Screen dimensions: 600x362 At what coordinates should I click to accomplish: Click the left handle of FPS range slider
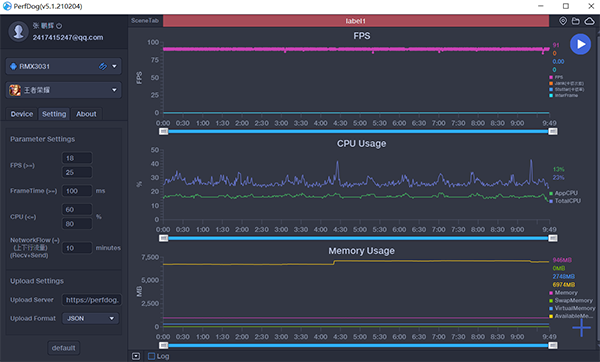163,131
